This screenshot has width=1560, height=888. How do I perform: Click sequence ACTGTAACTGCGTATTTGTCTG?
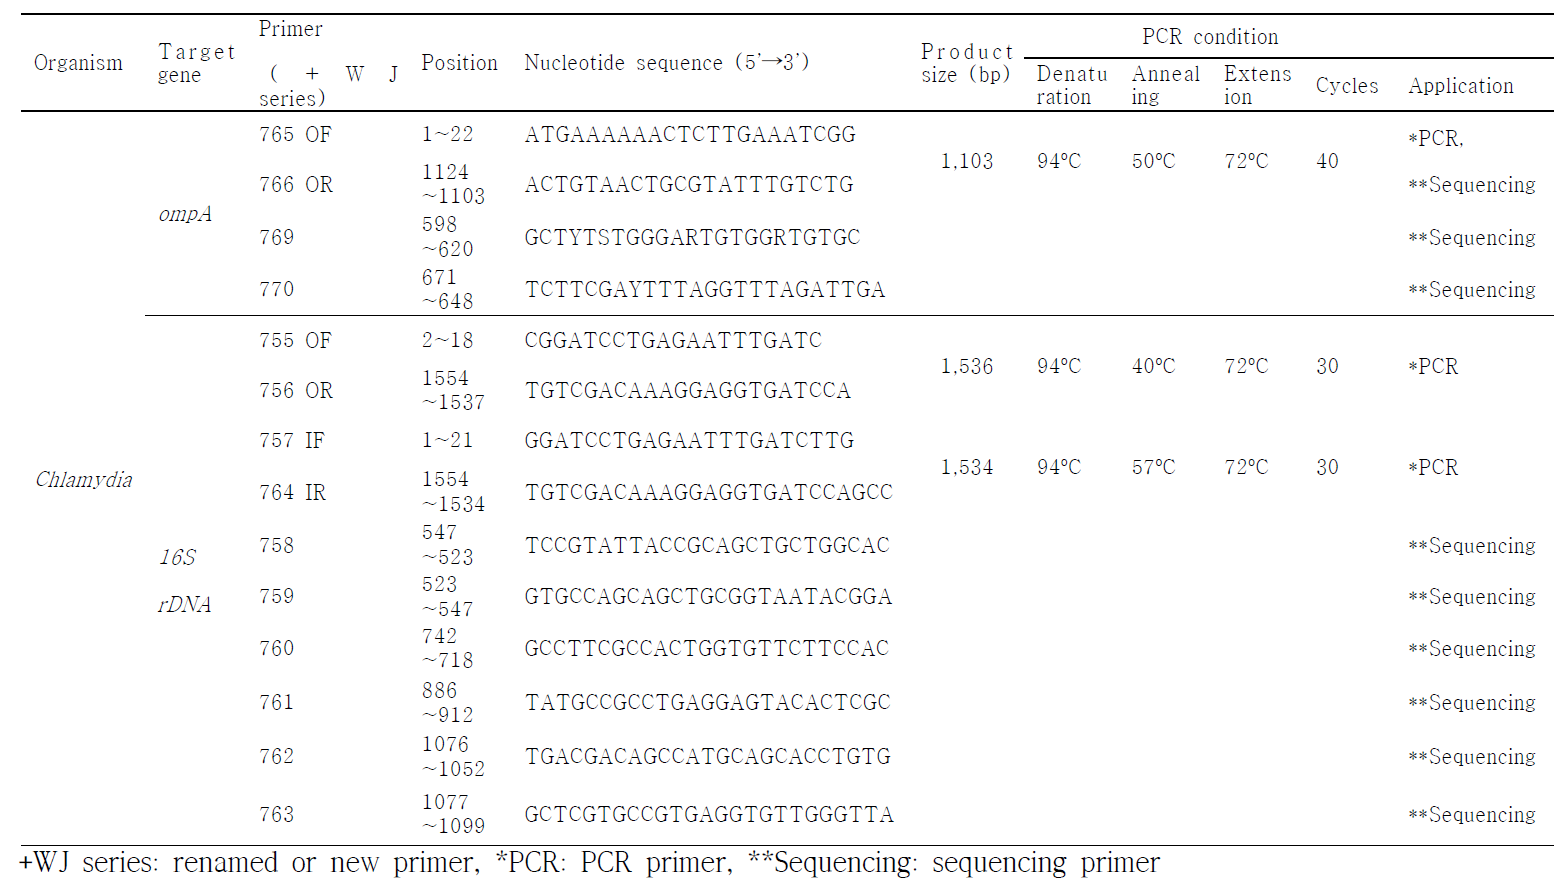[x=689, y=185]
